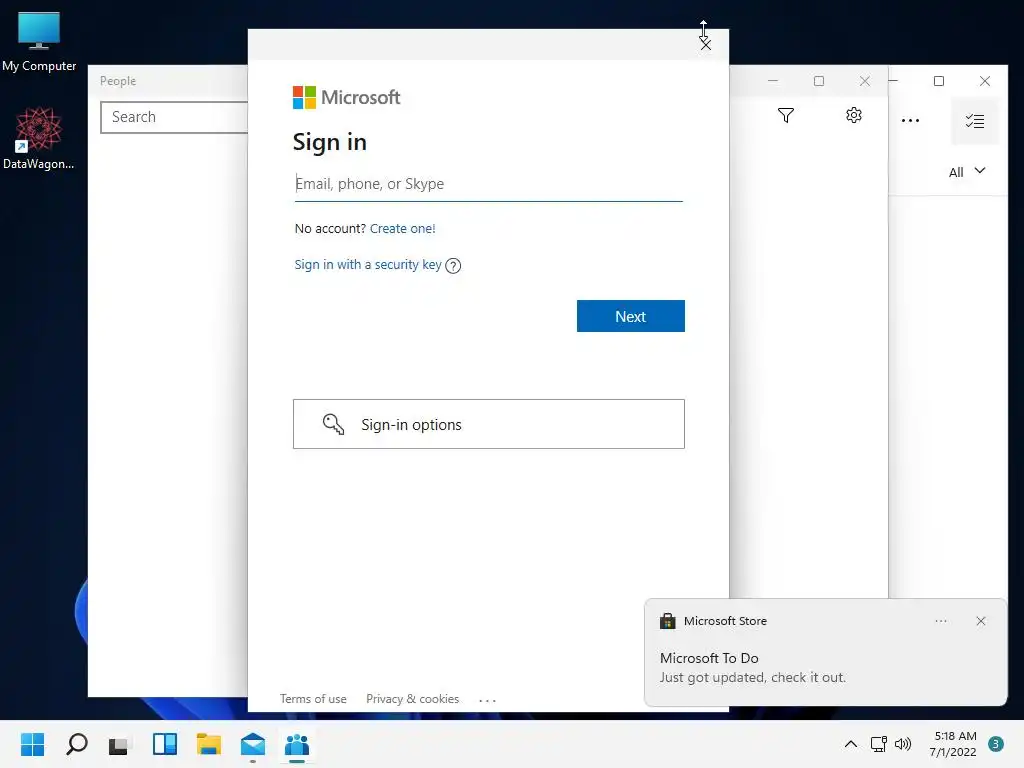Open the volume speaker tray icon
The image size is (1024, 768).
[x=903, y=744]
